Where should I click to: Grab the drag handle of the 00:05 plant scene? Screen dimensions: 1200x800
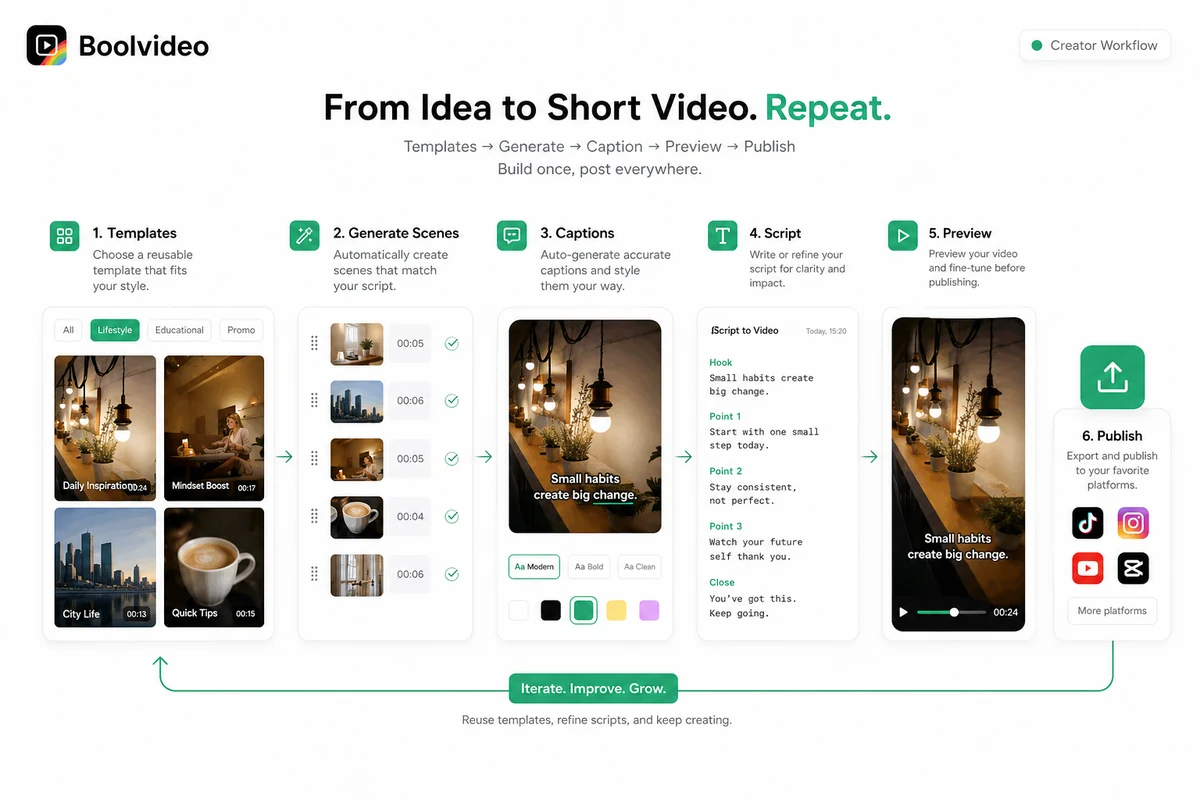click(314, 343)
